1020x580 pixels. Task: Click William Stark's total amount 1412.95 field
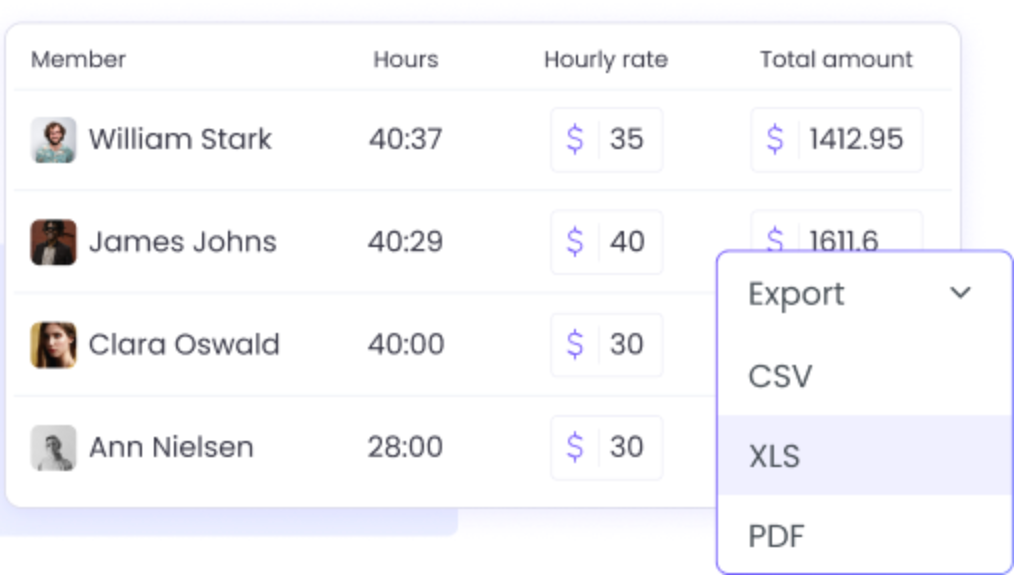(856, 139)
